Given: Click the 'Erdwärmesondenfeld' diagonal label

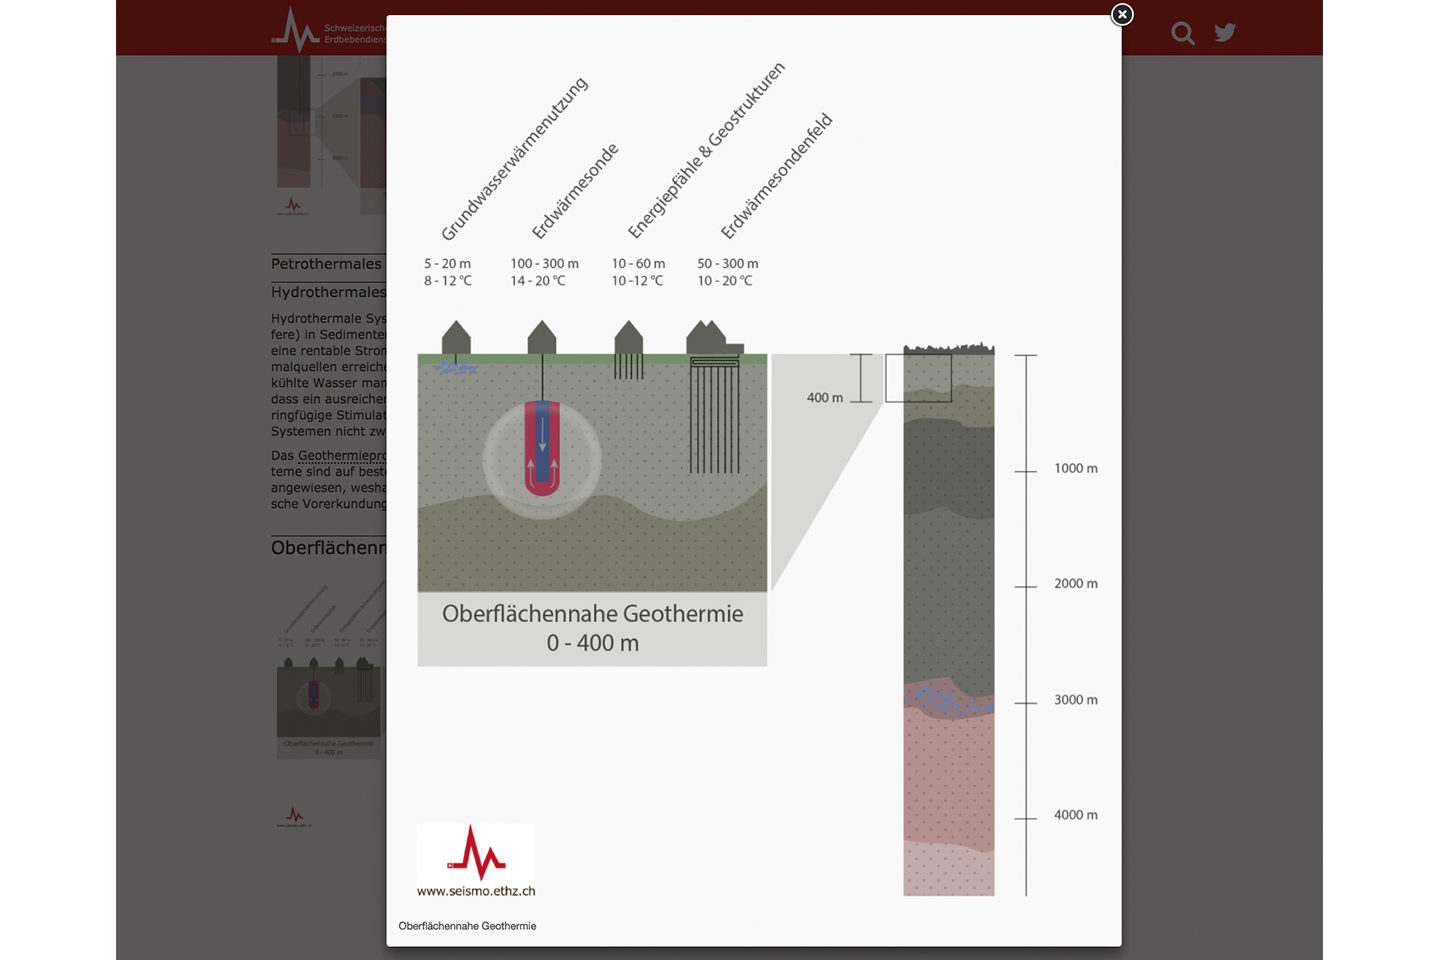Looking at the screenshot, I should (777, 176).
